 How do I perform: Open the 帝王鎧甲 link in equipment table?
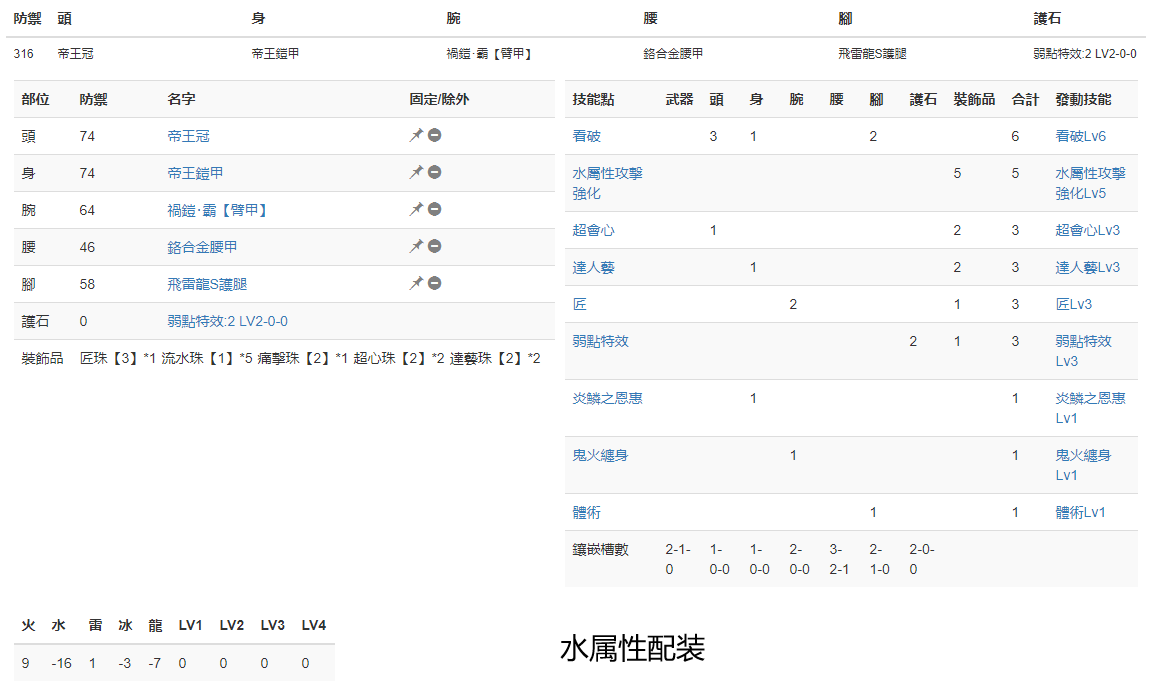(x=195, y=173)
